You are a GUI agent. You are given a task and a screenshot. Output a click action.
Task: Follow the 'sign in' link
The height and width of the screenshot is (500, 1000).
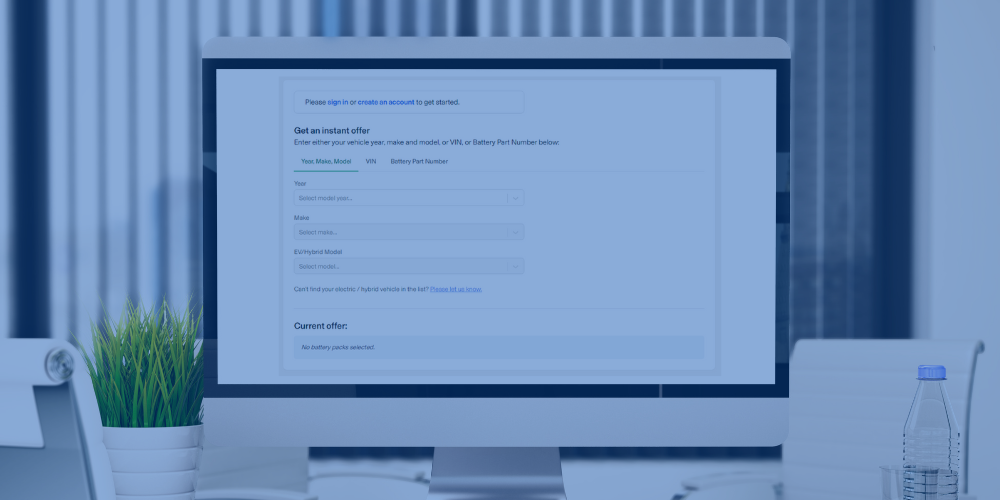pyautogui.click(x=338, y=102)
